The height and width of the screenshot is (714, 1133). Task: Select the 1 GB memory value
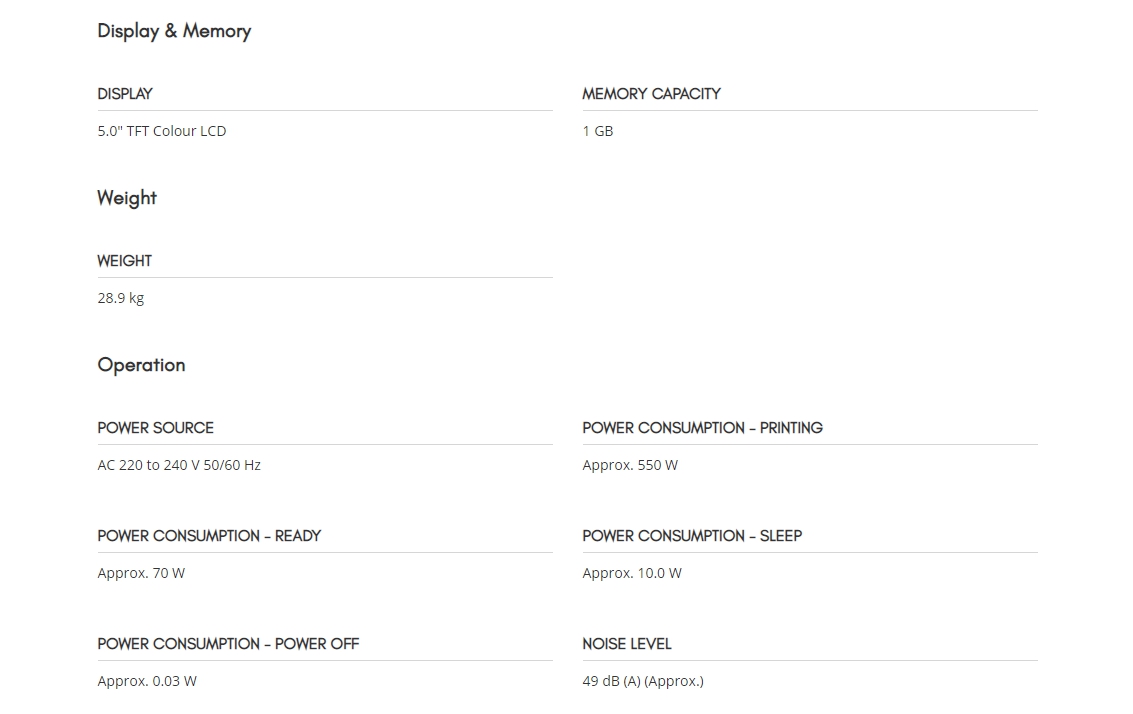(598, 131)
